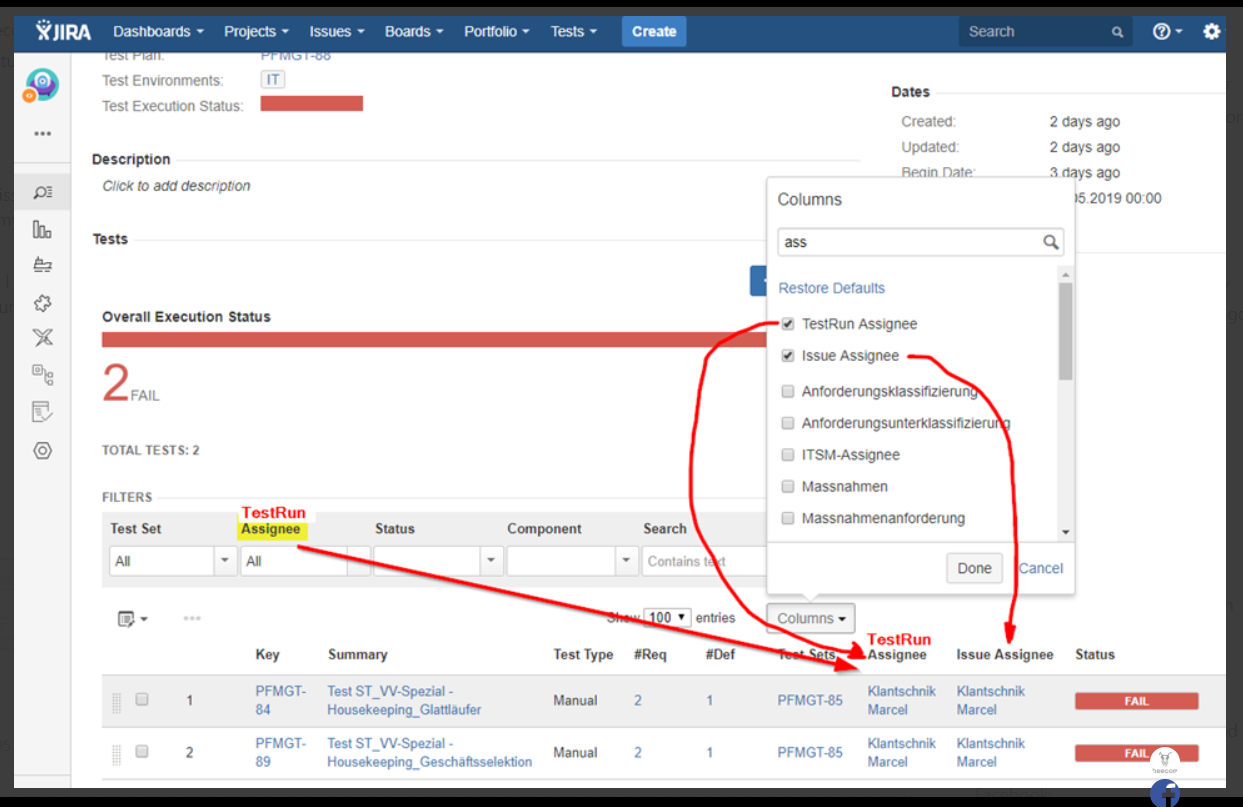The height and width of the screenshot is (807, 1243).
Task: Click the Restore Defaults link
Action: point(831,287)
